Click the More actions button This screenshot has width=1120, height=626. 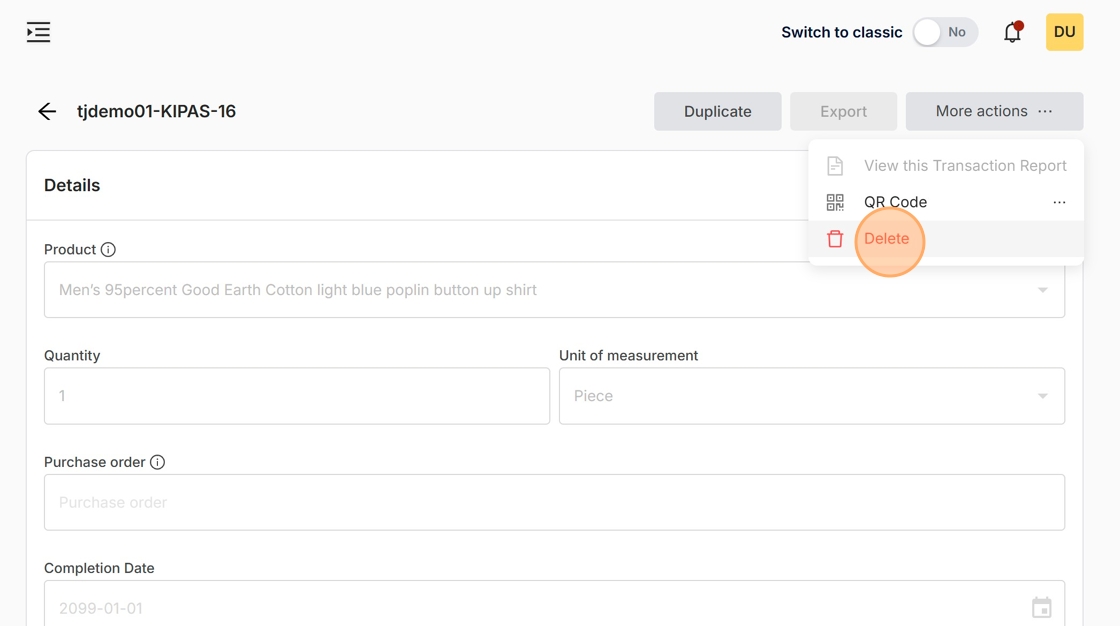(x=993, y=111)
